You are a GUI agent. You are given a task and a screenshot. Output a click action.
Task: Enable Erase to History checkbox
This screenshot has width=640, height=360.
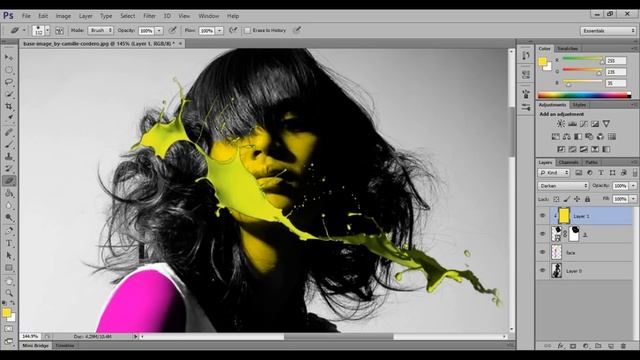click(x=247, y=31)
